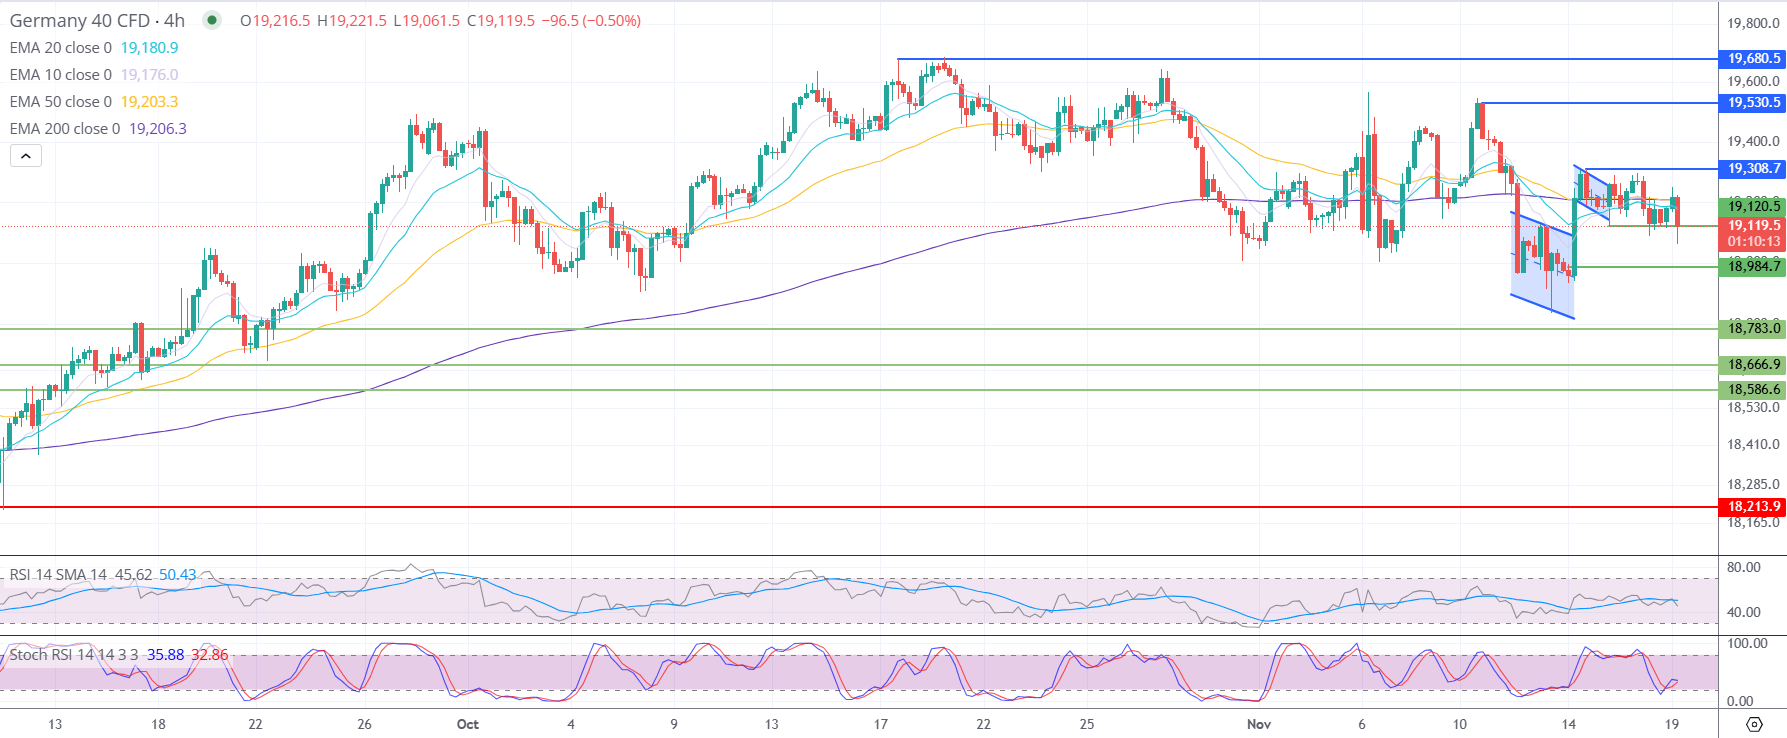
Task: Click the RSI SMA value 50.43
Action: tap(178, 575)
